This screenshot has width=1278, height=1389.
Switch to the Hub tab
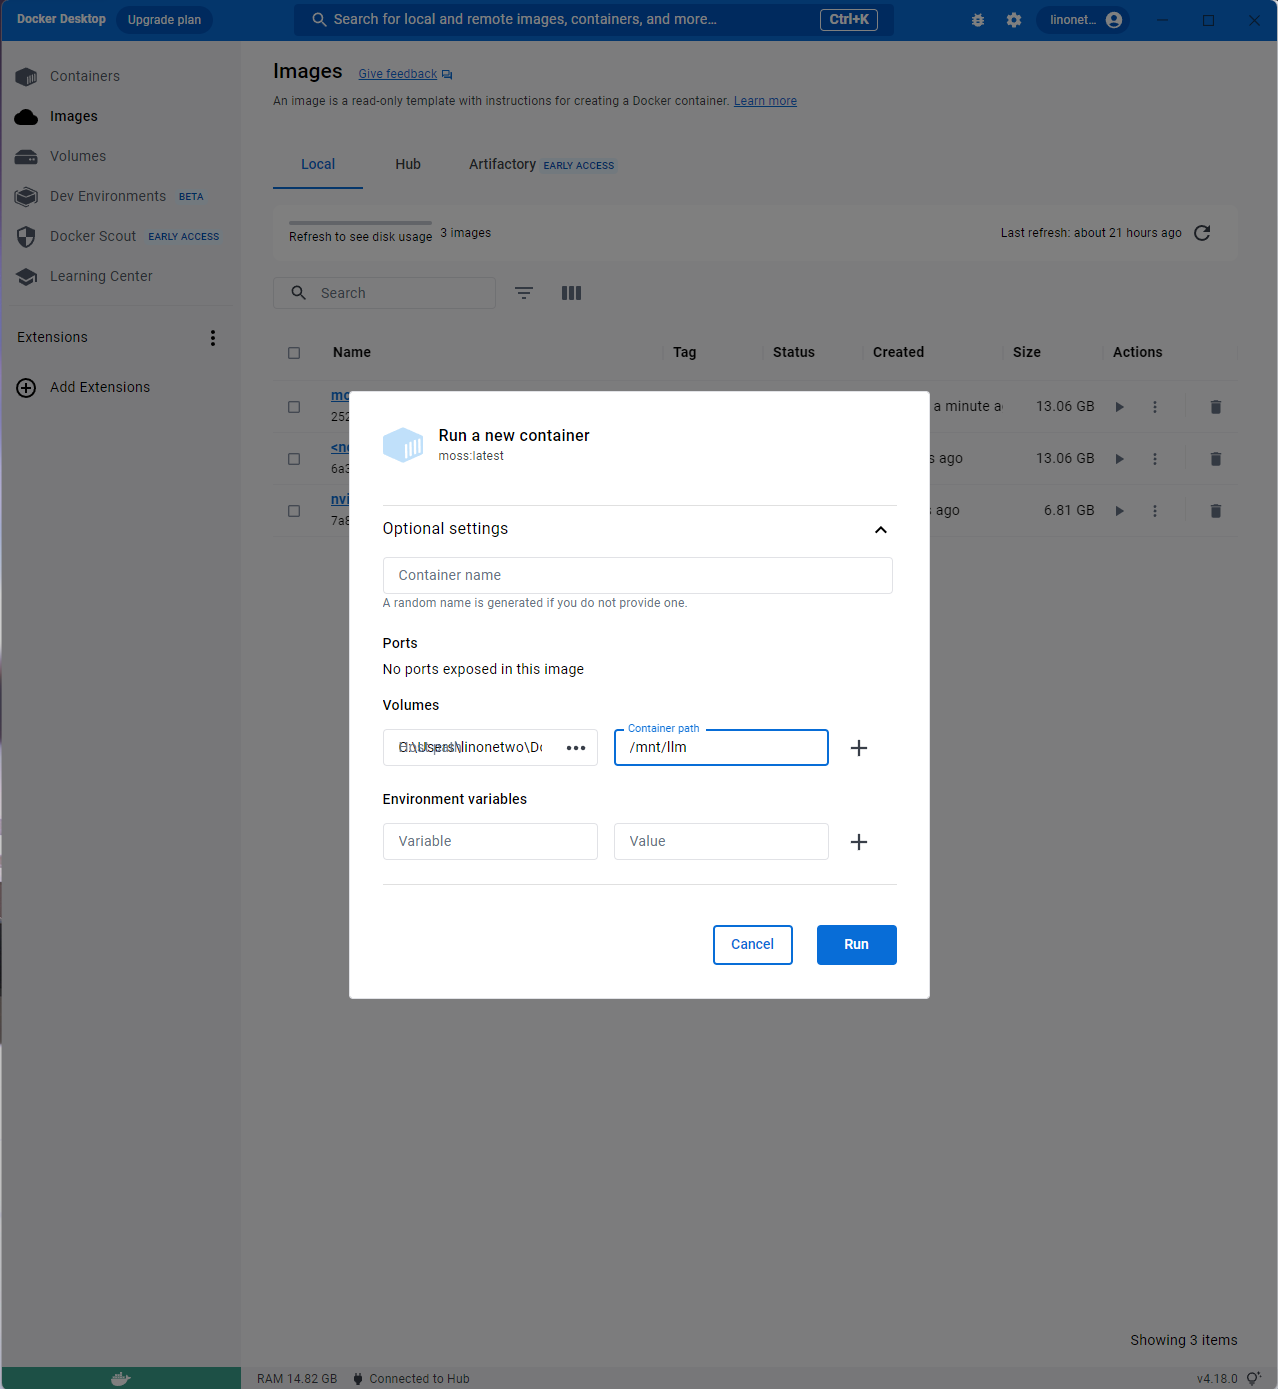[x=408, y=165]
